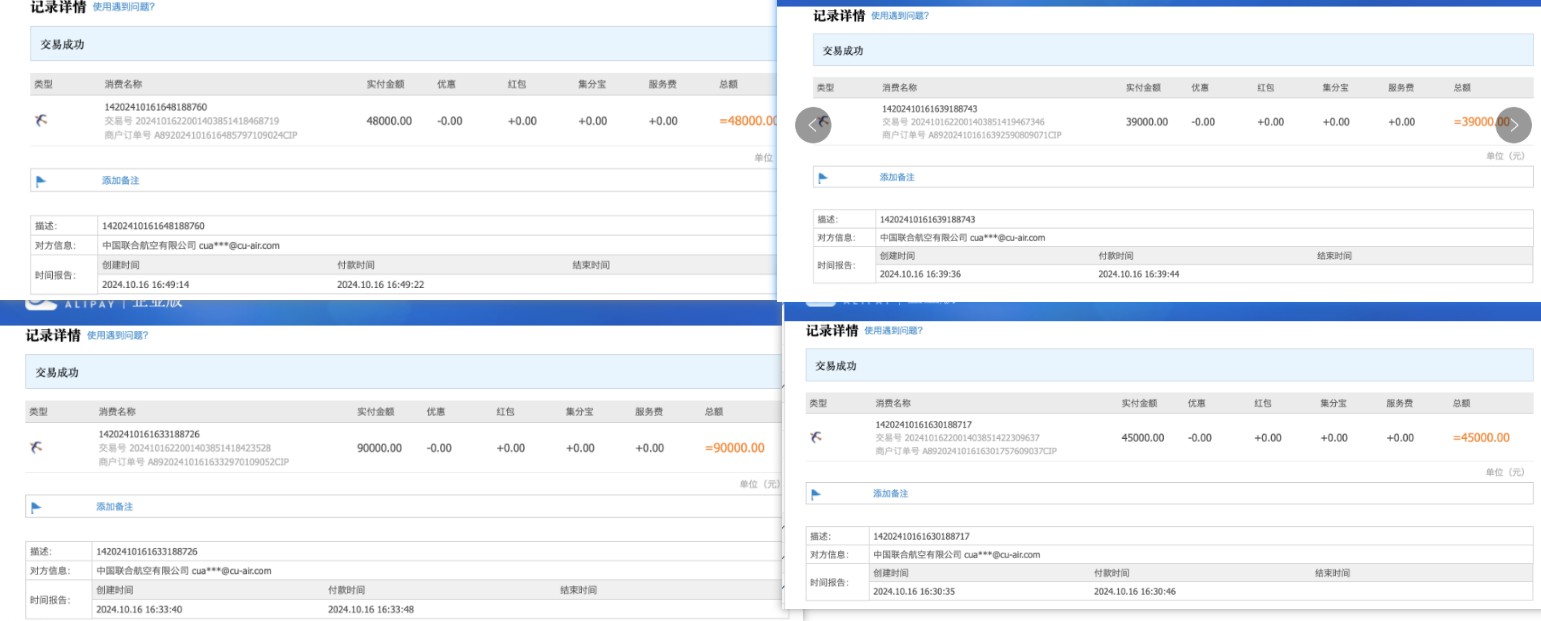Click 添加备注 under the 39000.00 transaction
Image resolution: width=1541 pixels, height=621 pixels.
tap(897, 178)
